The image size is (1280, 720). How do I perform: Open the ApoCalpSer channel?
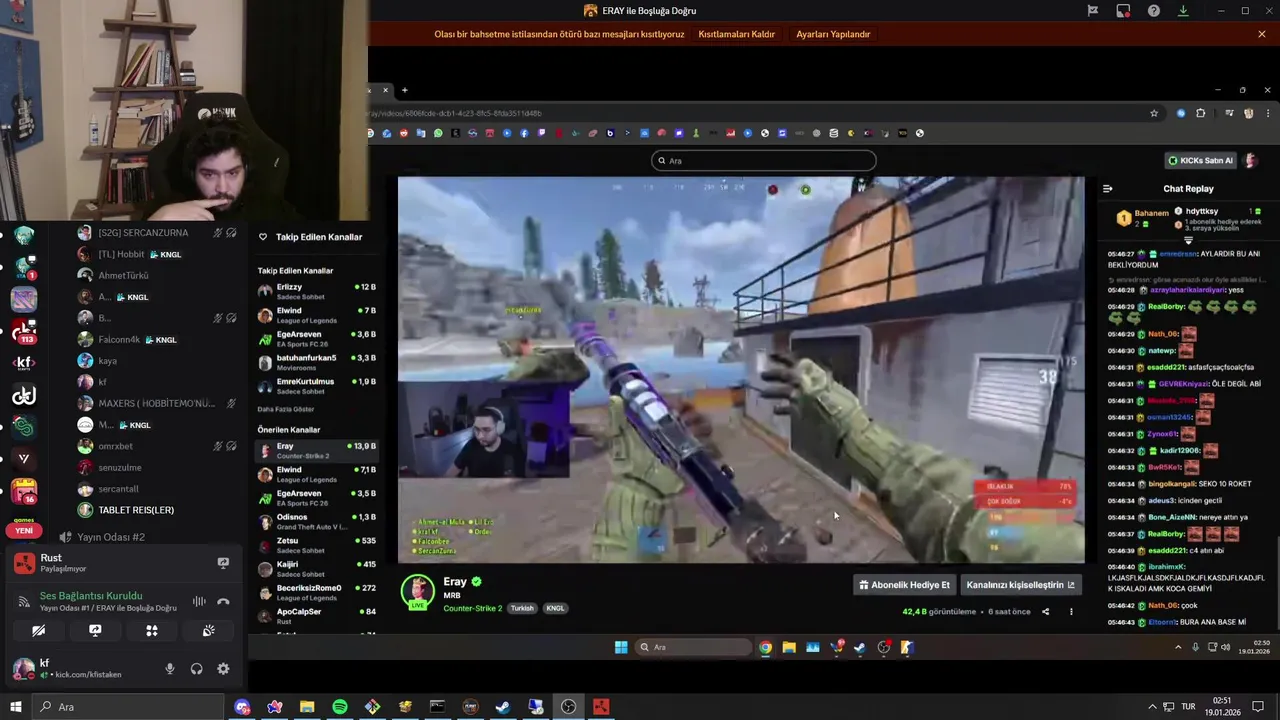[x=316, y=615]
